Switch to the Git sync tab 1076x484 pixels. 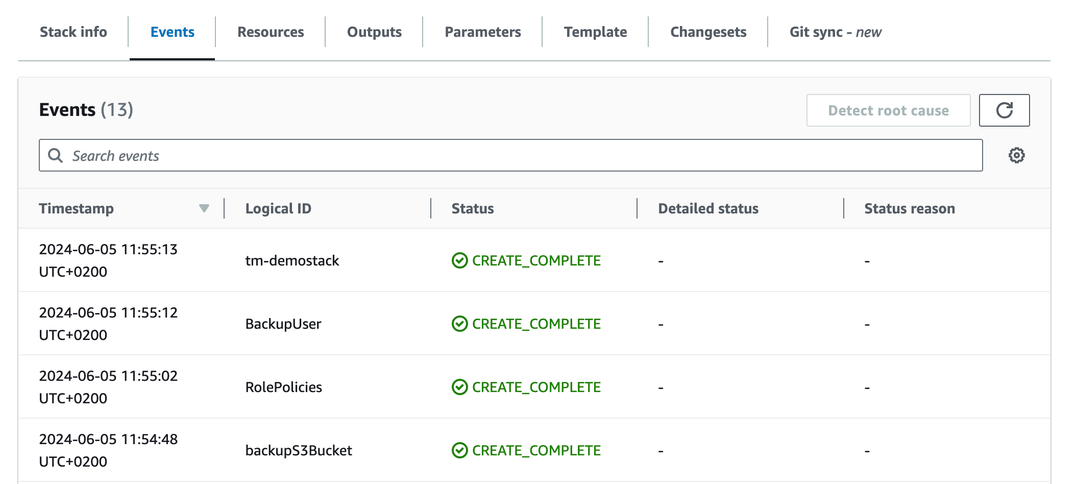click(x=835, y=32)
